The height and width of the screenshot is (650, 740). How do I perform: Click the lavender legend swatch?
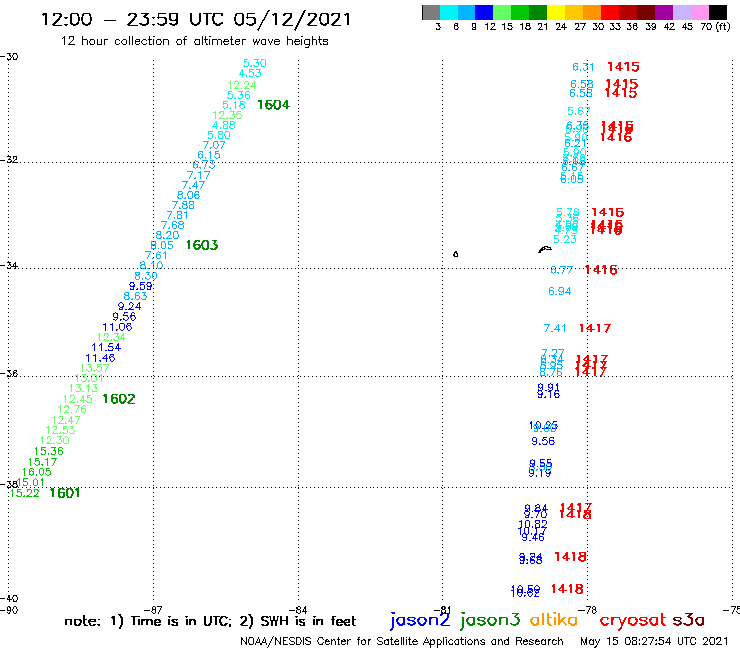pos(681,12)
